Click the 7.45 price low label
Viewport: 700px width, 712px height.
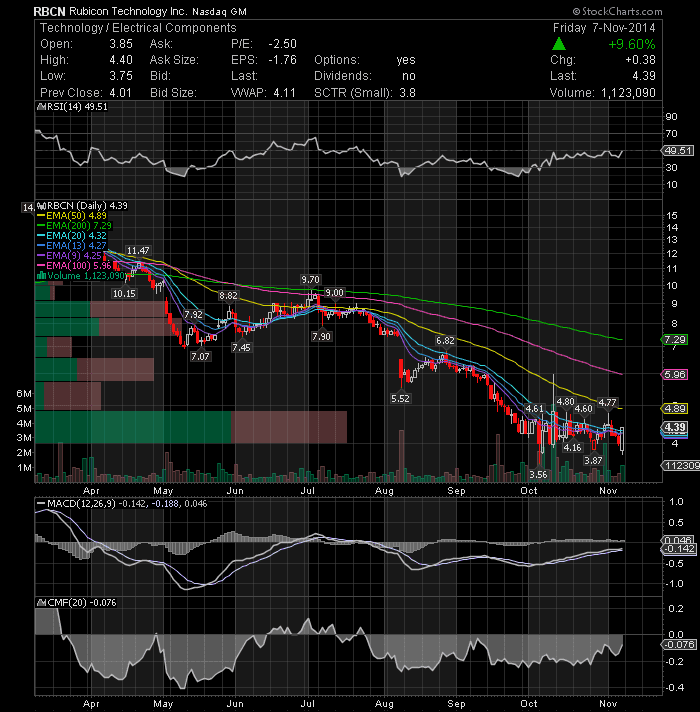[x=241, y=348]
